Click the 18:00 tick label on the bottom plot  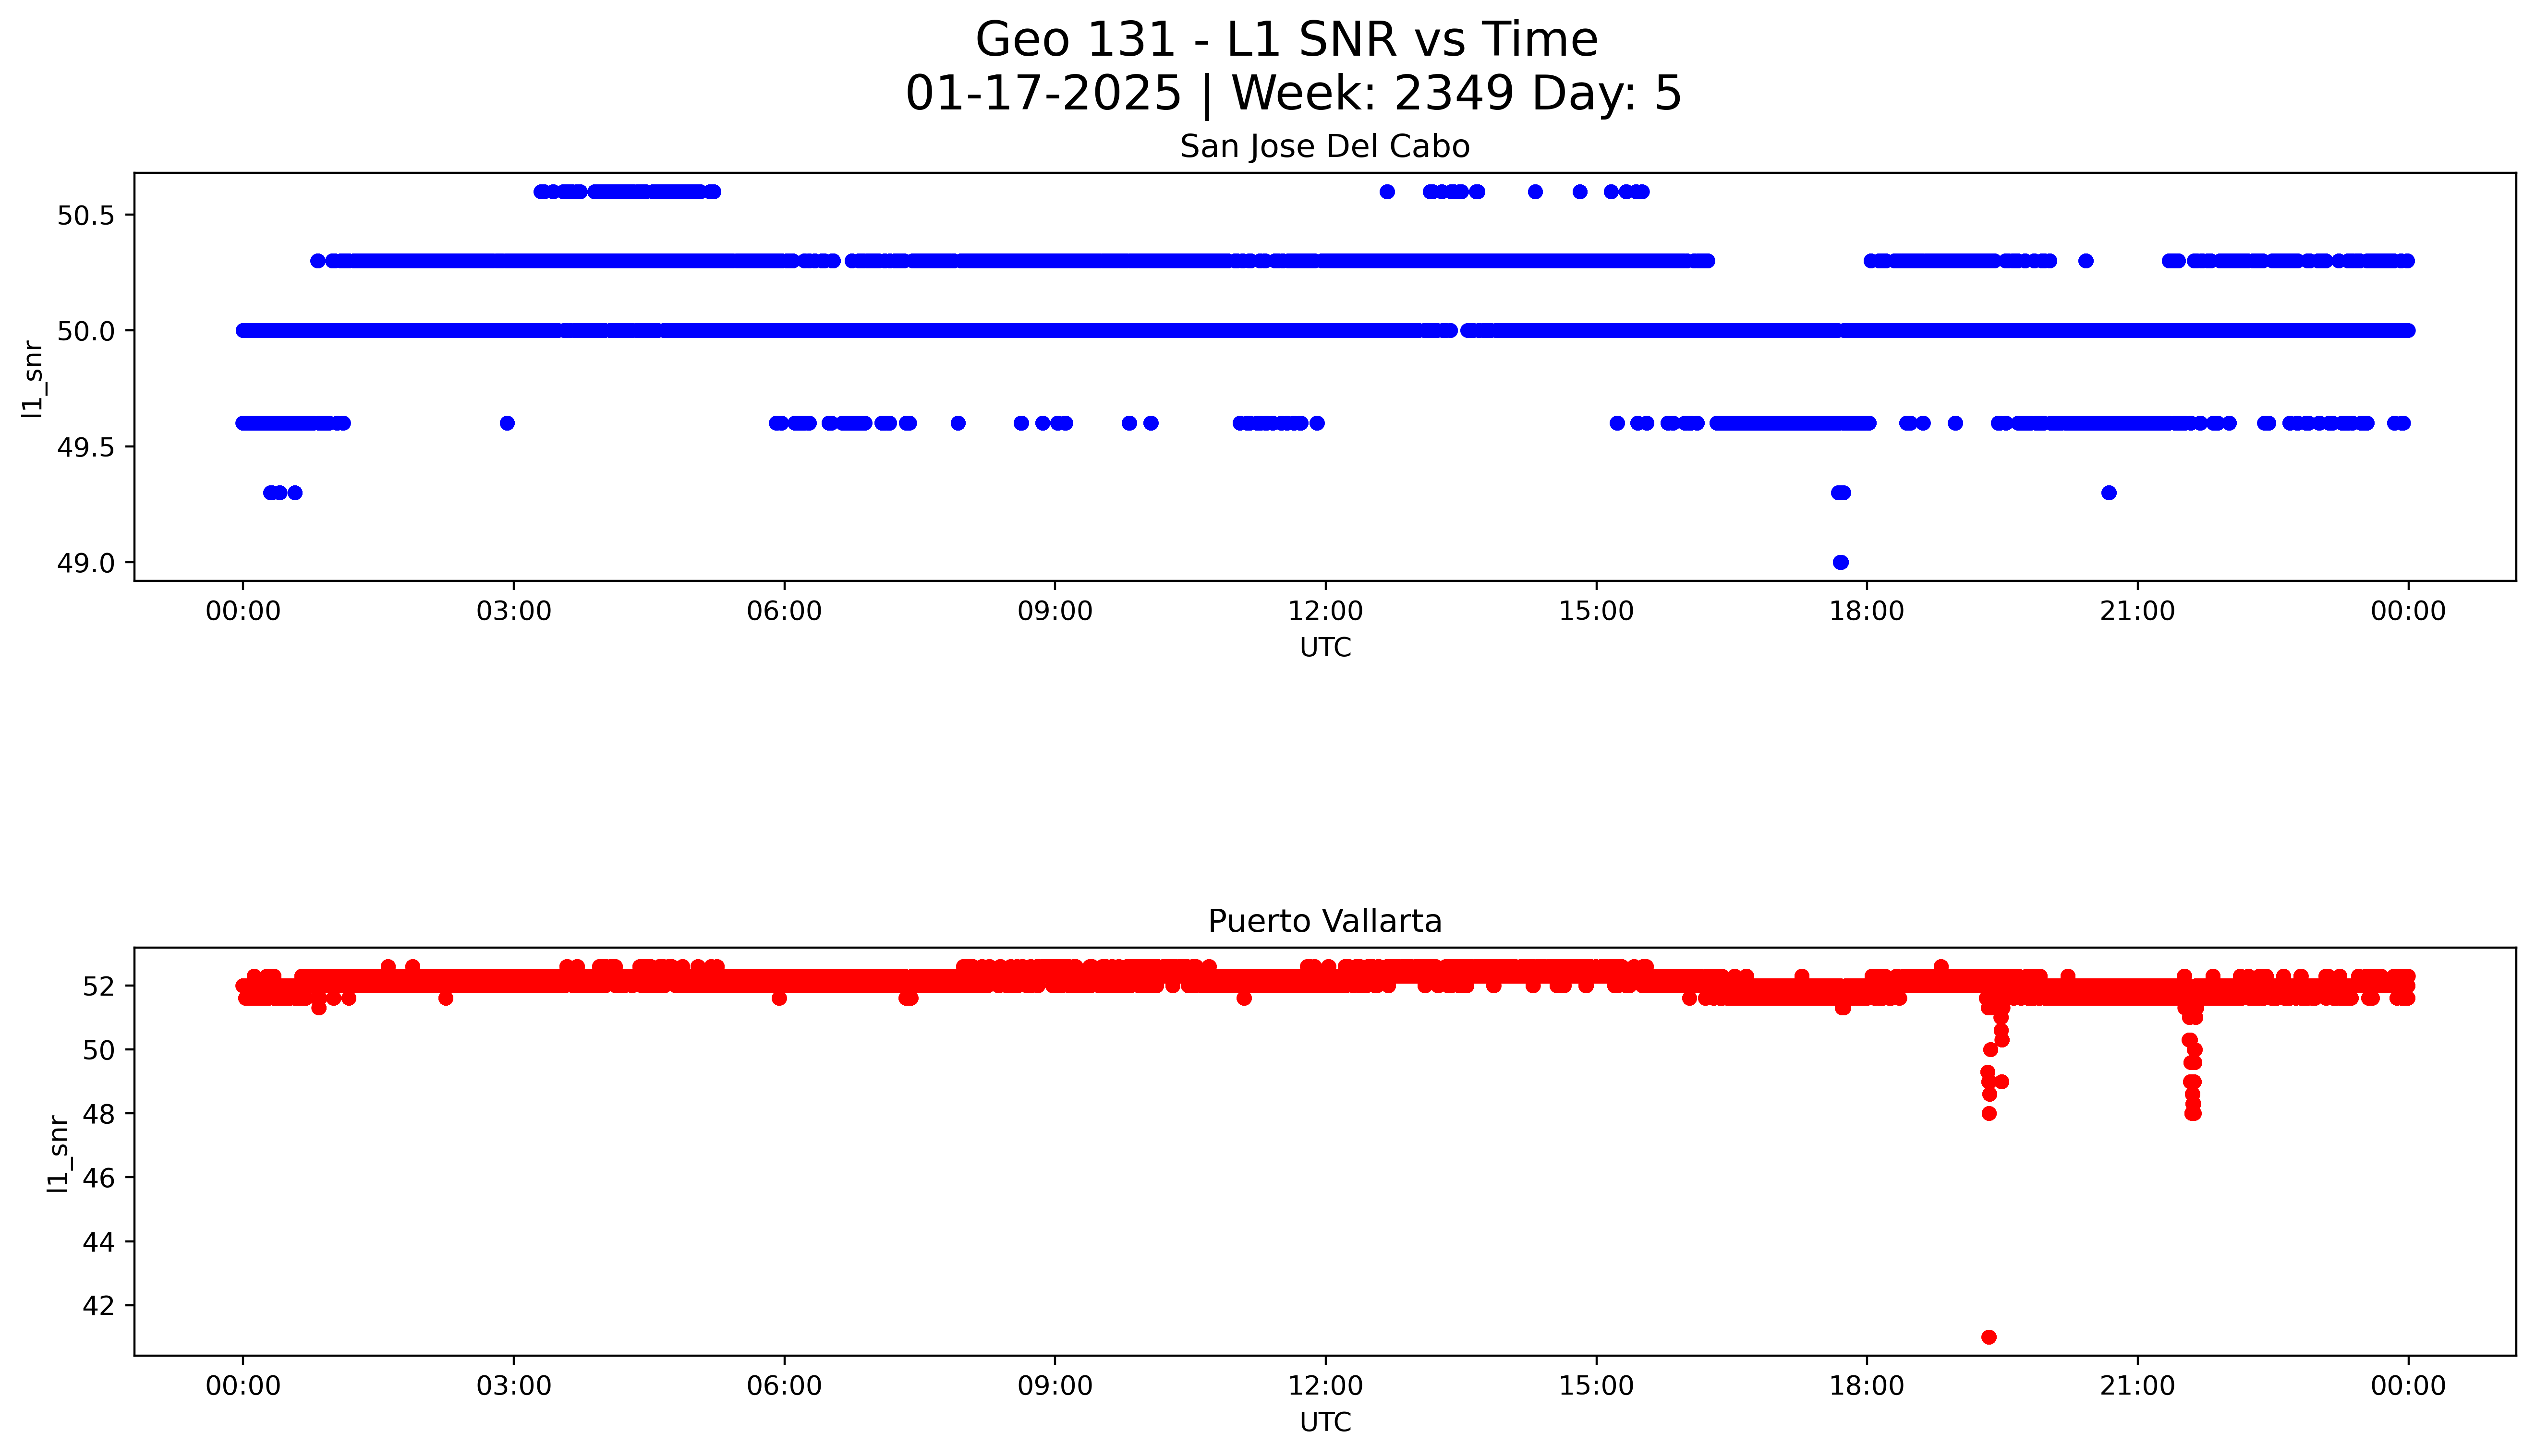[x=1866, y=1386]
